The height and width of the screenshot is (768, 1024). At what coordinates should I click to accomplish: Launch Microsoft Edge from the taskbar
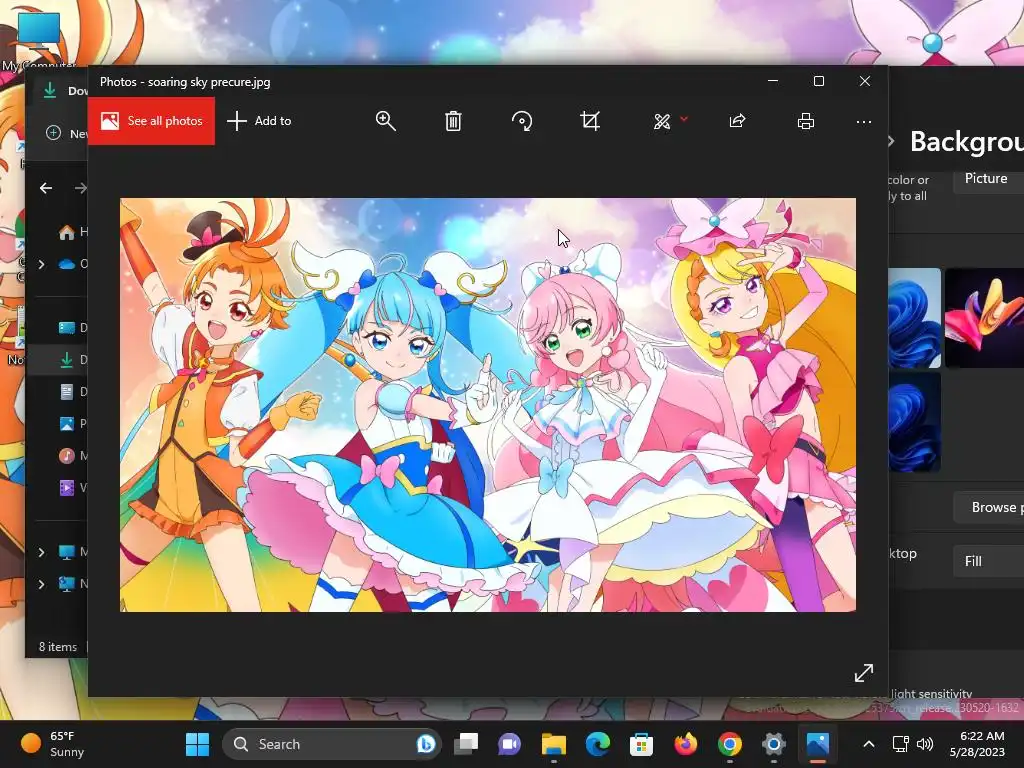point(598,744)
